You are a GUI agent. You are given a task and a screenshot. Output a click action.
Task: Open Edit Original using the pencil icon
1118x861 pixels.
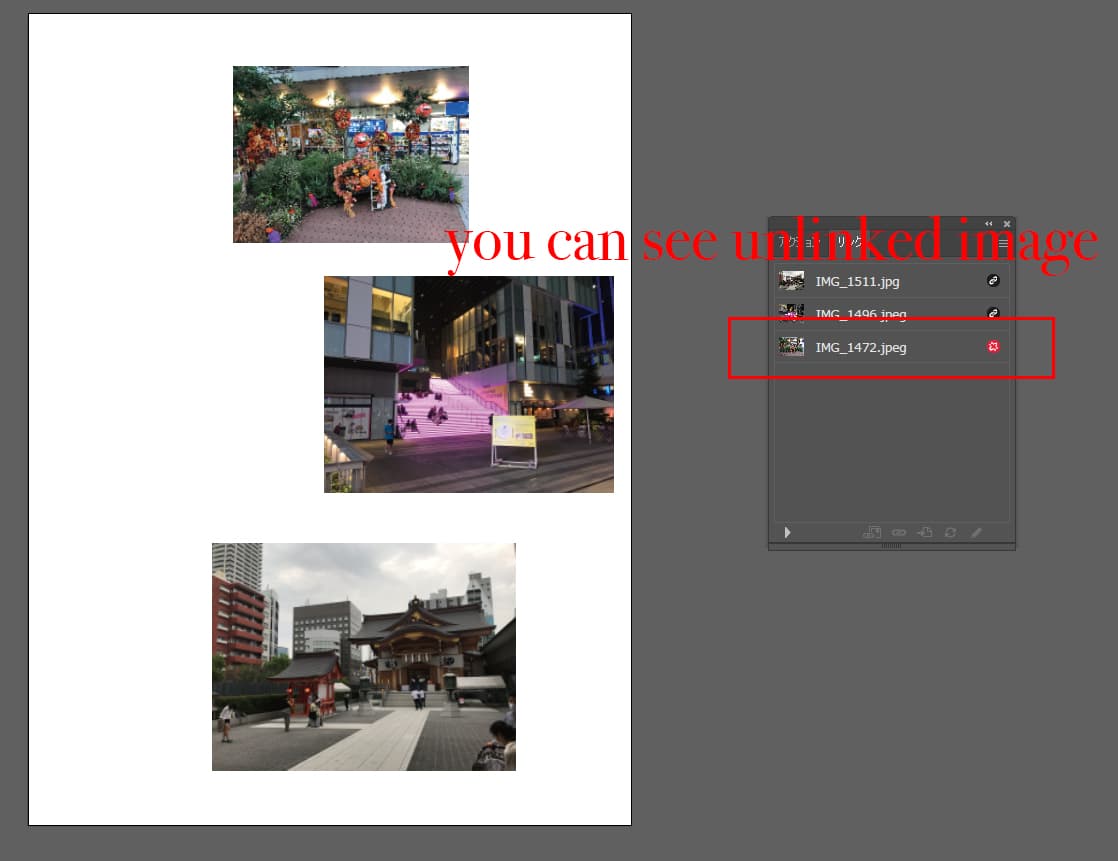[x=976, y=533]
